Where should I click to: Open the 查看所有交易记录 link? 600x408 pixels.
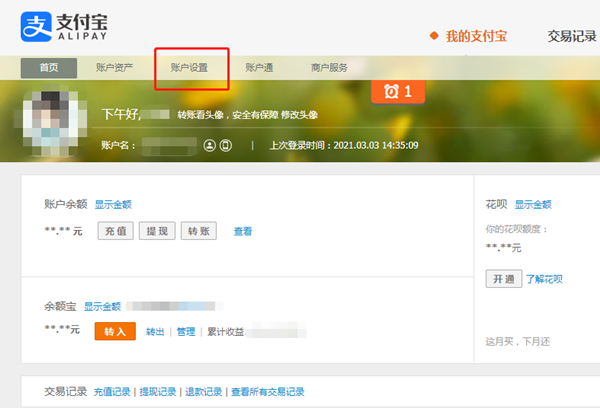tap(268, 392)
